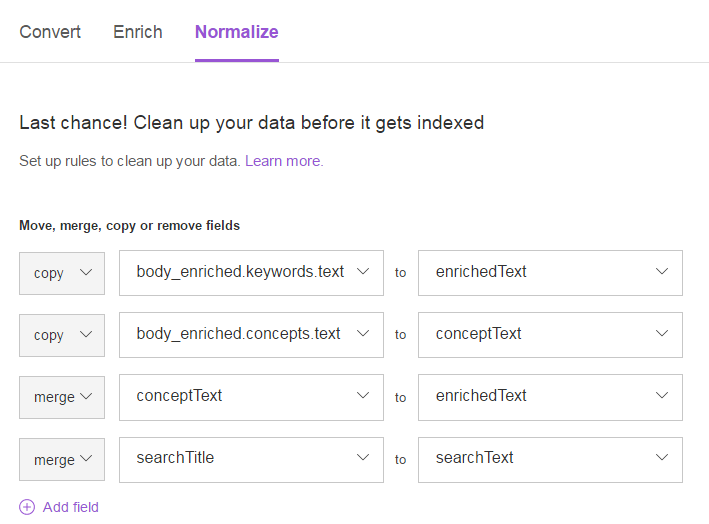This screenshot has width=709, height=524.
Task: Expand the conceptText source field dropdown
Action: [251, 396]
